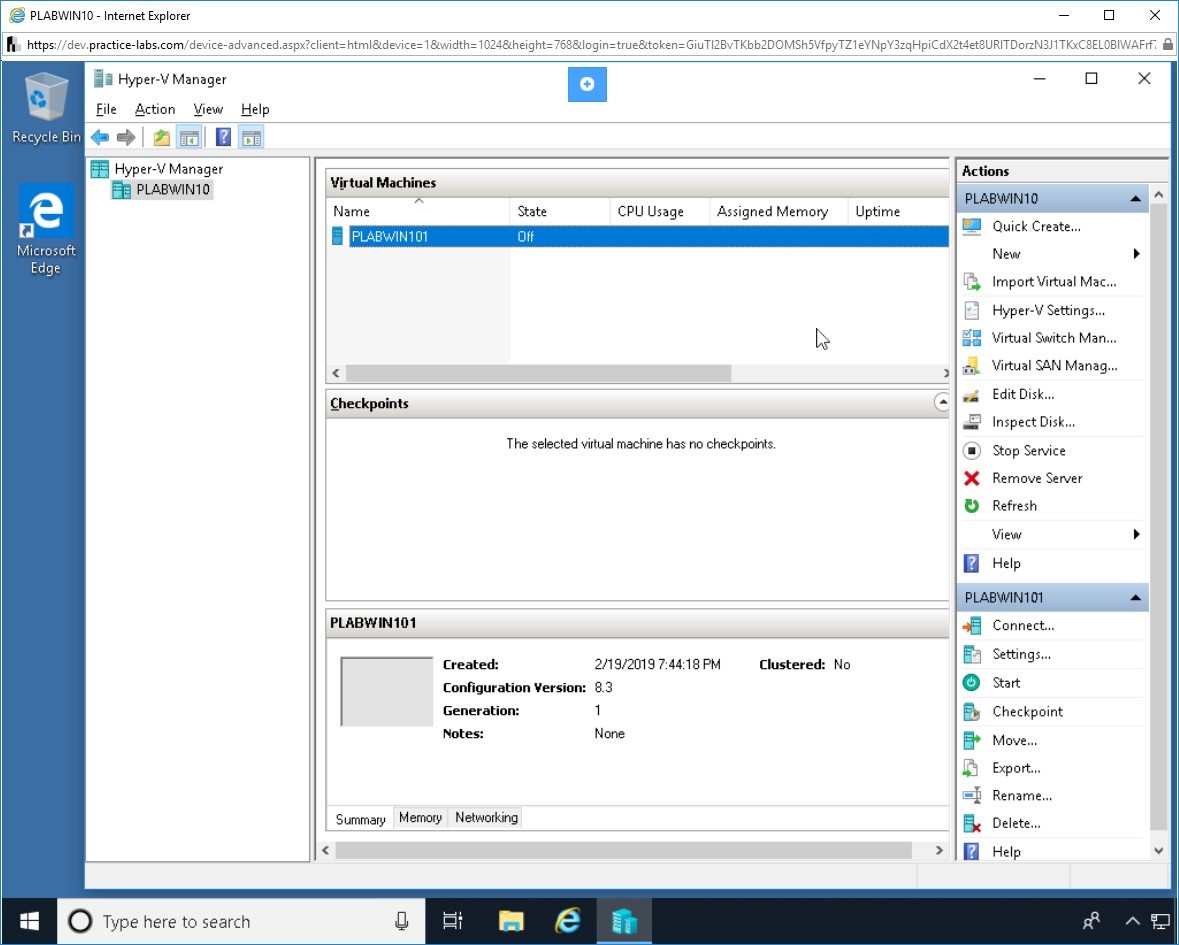Click the Virtual Switch Manager icon
Viewport: 1179px width, 945px height.
pos(971,338)
